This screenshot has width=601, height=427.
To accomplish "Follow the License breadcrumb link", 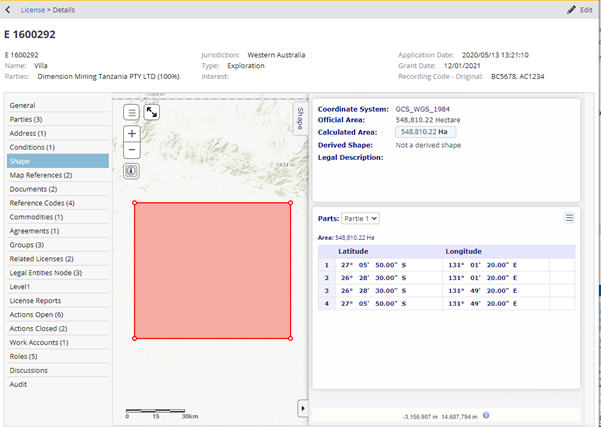I will (x=33, y=10).
